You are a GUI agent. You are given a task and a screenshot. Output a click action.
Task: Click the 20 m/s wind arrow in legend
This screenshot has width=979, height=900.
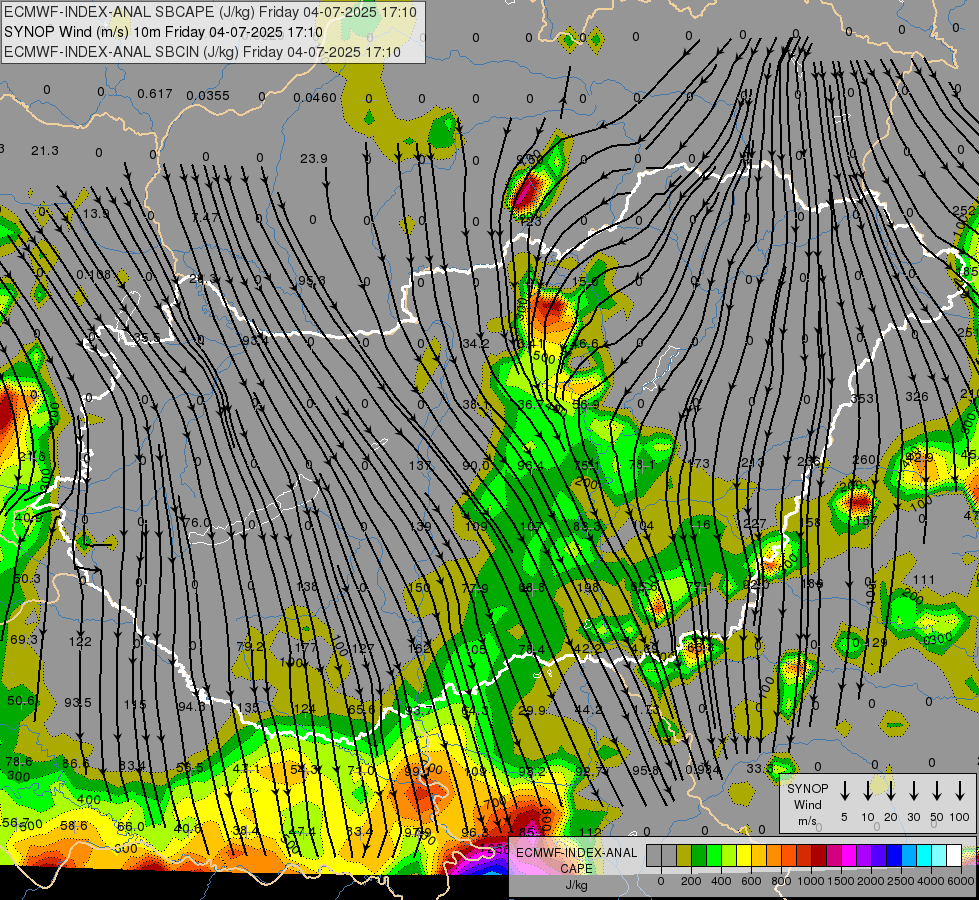890,791
